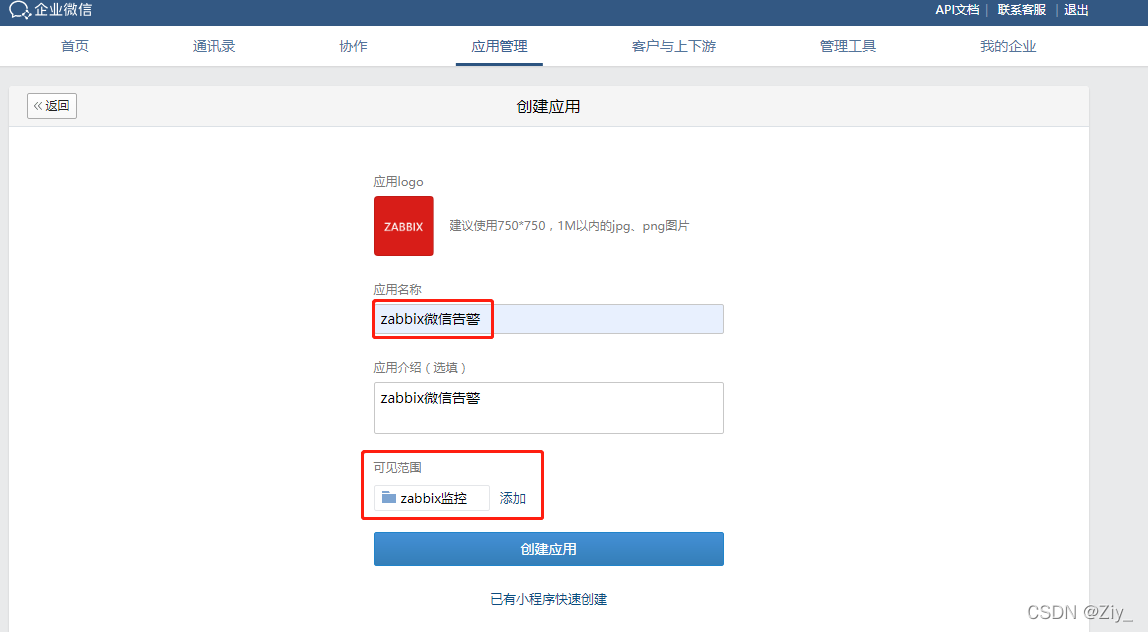Click the 创建应用 page title

(x=548, y=106)
